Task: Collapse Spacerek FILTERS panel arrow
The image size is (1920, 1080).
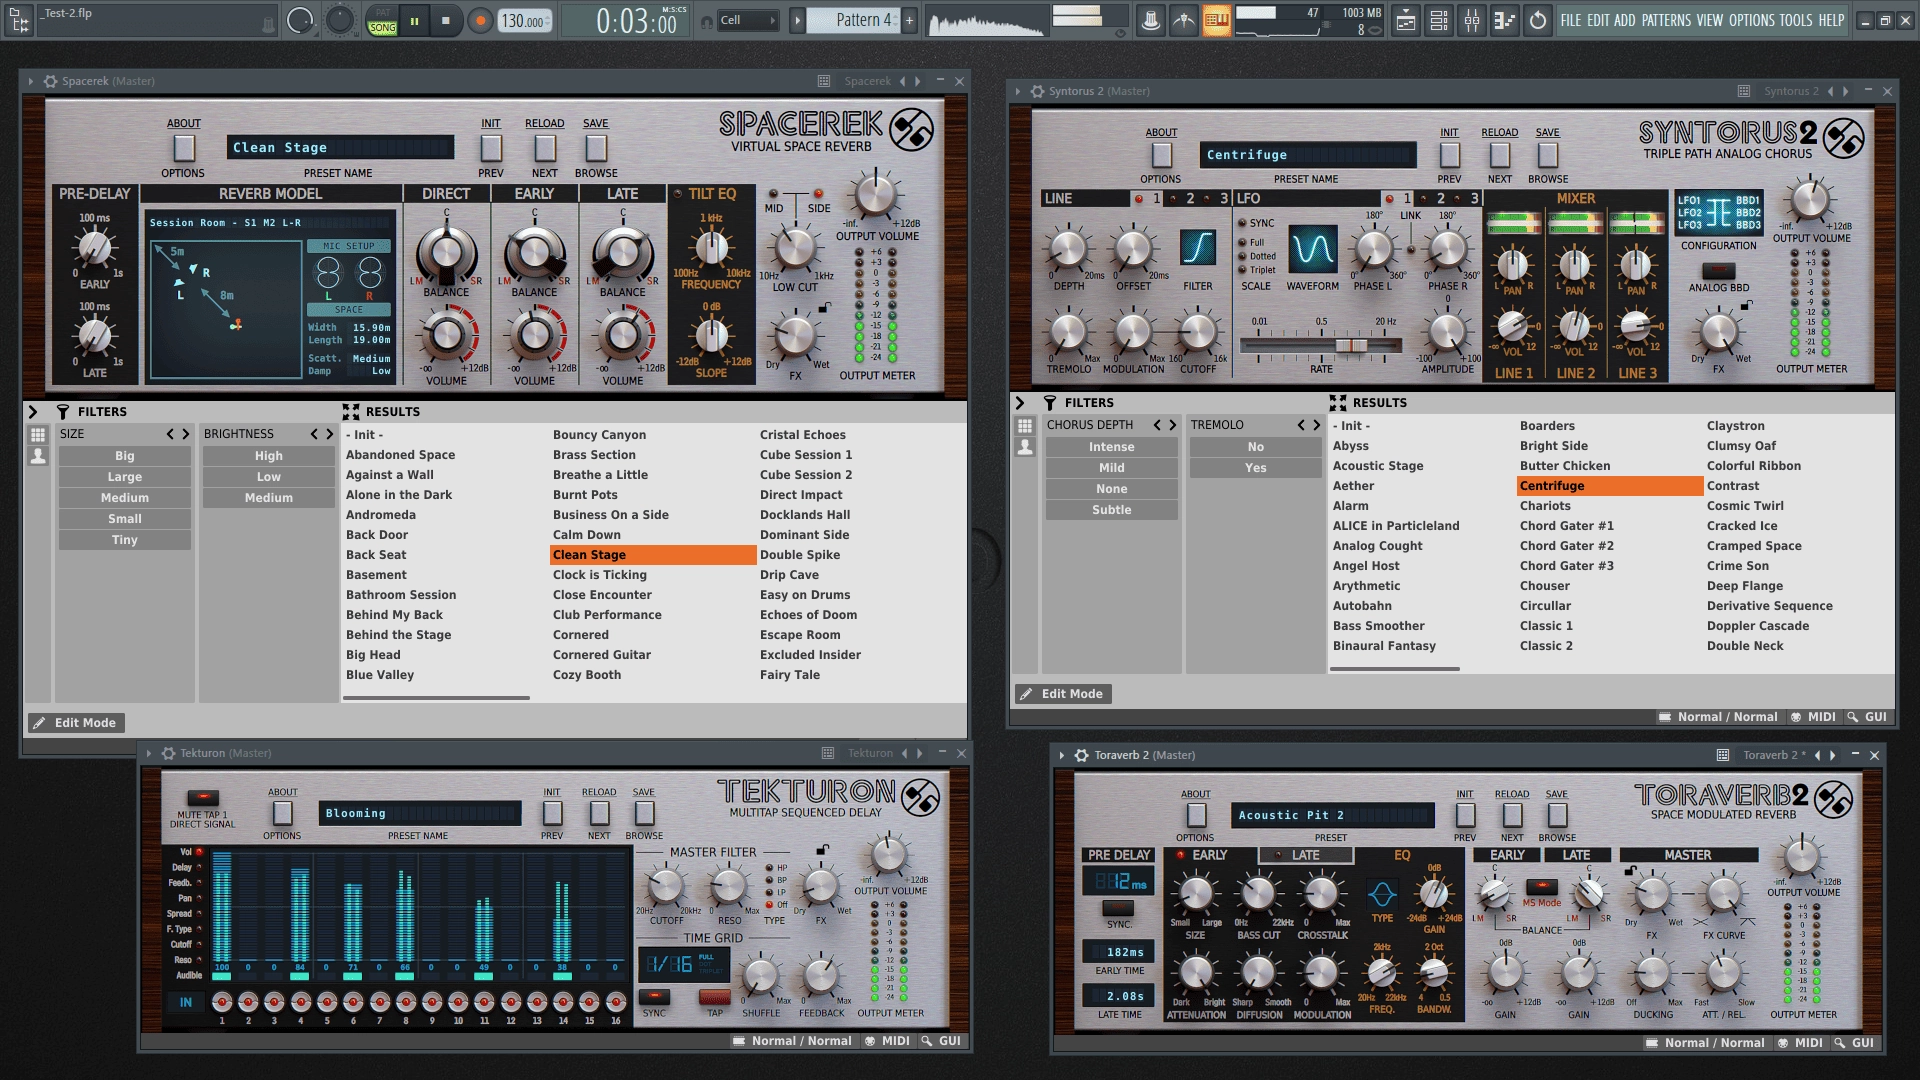Action: click(33, 411)
